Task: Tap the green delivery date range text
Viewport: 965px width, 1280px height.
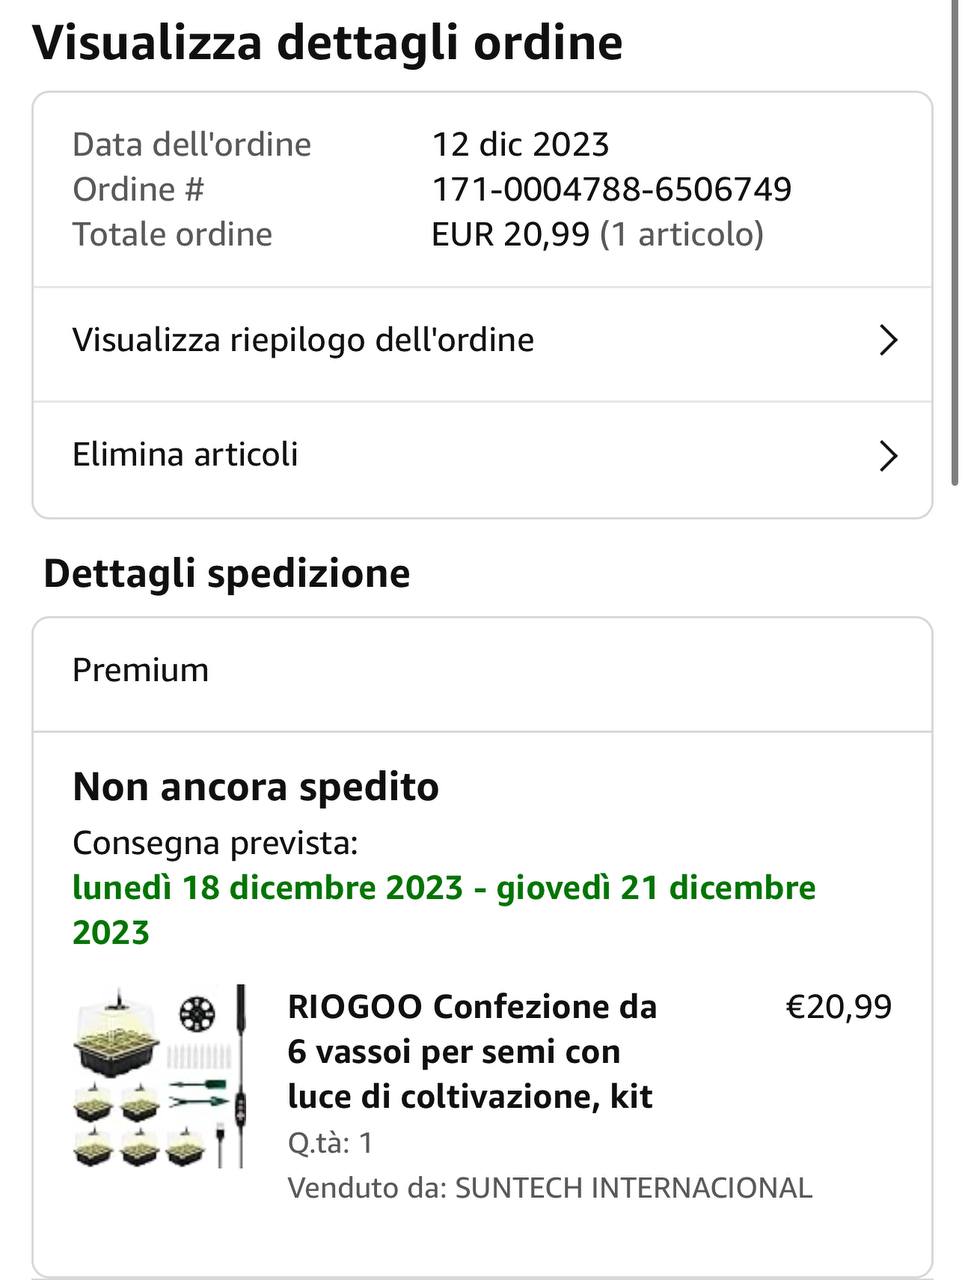Action: (x=444, y=910)
